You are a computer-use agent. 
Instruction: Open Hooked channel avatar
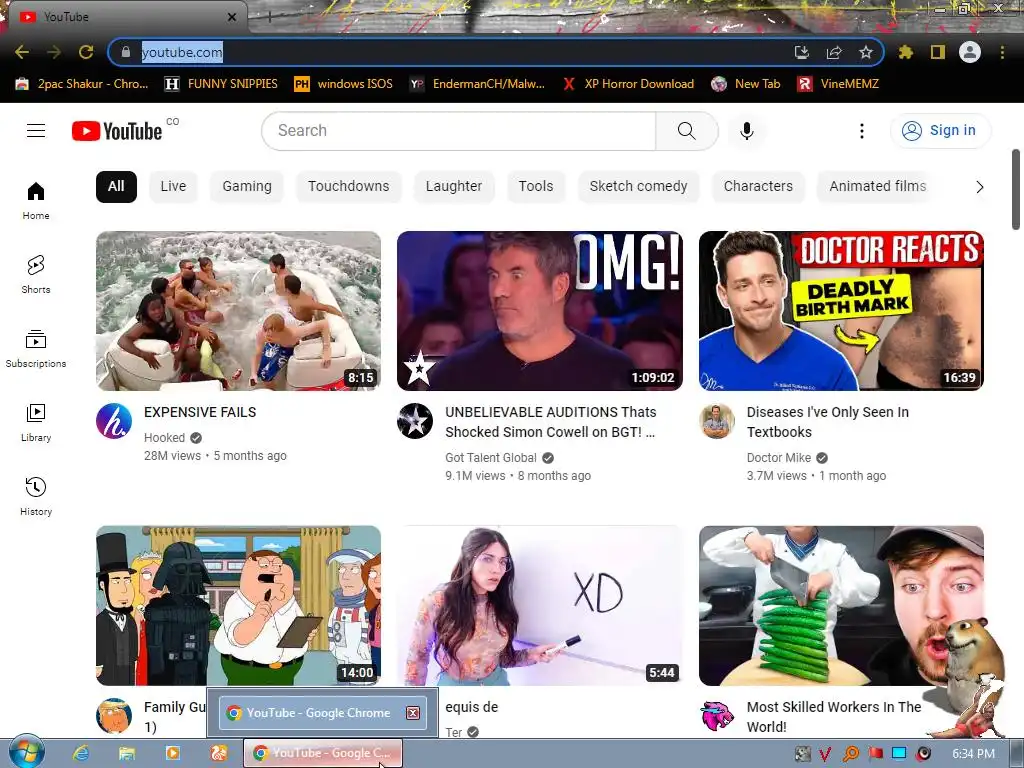(x=114, y=421)
